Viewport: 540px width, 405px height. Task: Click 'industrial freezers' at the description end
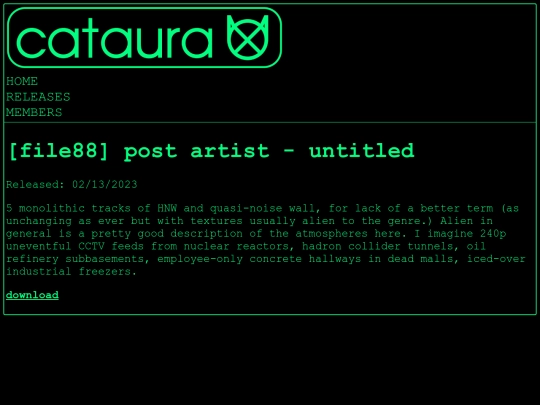point(69,272)
